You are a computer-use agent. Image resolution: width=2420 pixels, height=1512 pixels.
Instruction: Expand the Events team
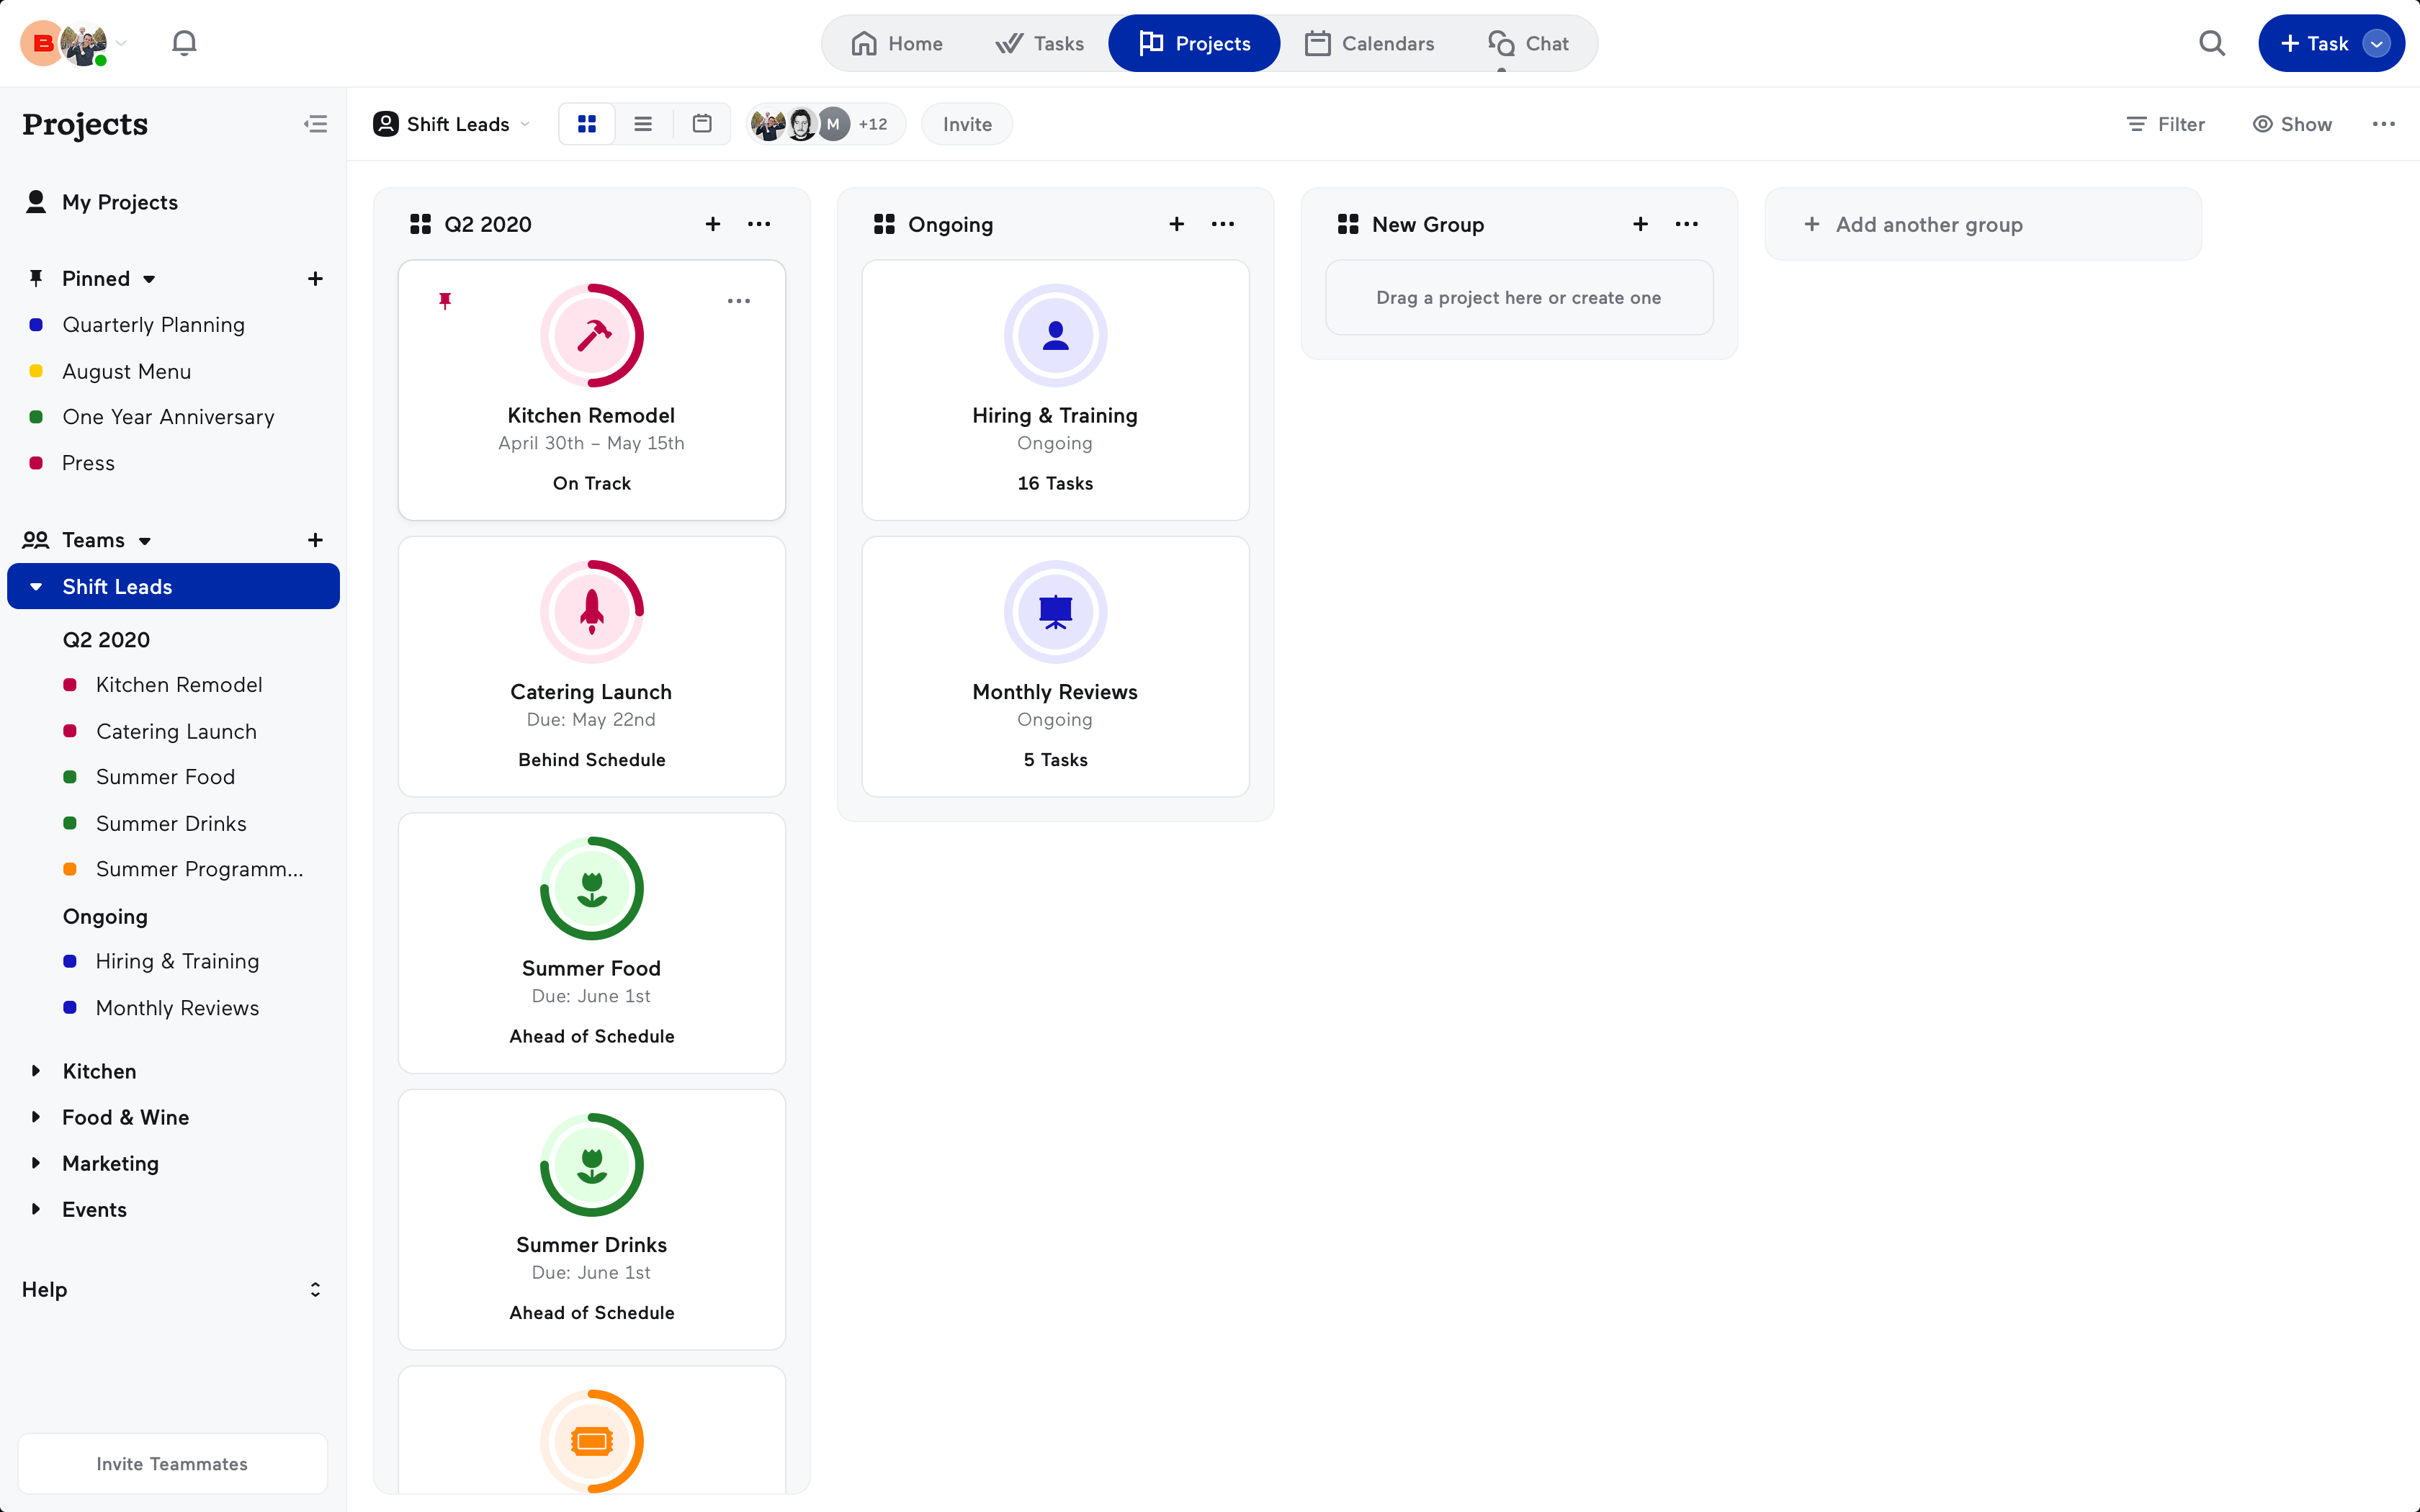click(x=36, y=1209)
